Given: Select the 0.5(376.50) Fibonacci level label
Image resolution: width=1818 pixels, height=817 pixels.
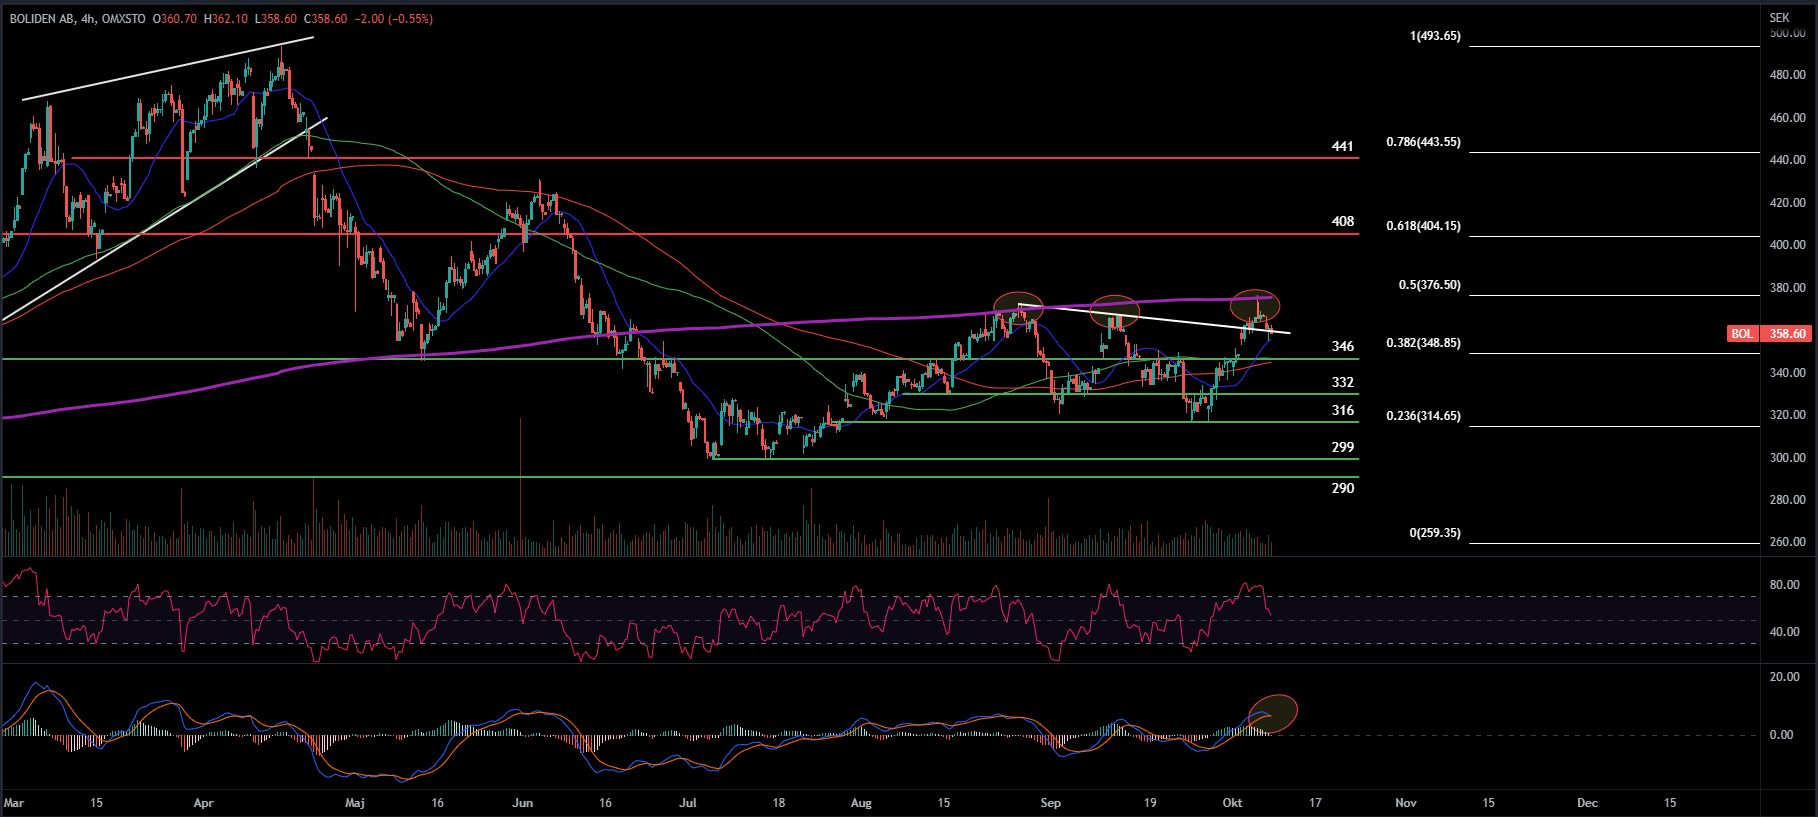Looking at the screenshot, I should pos(1429,285).
